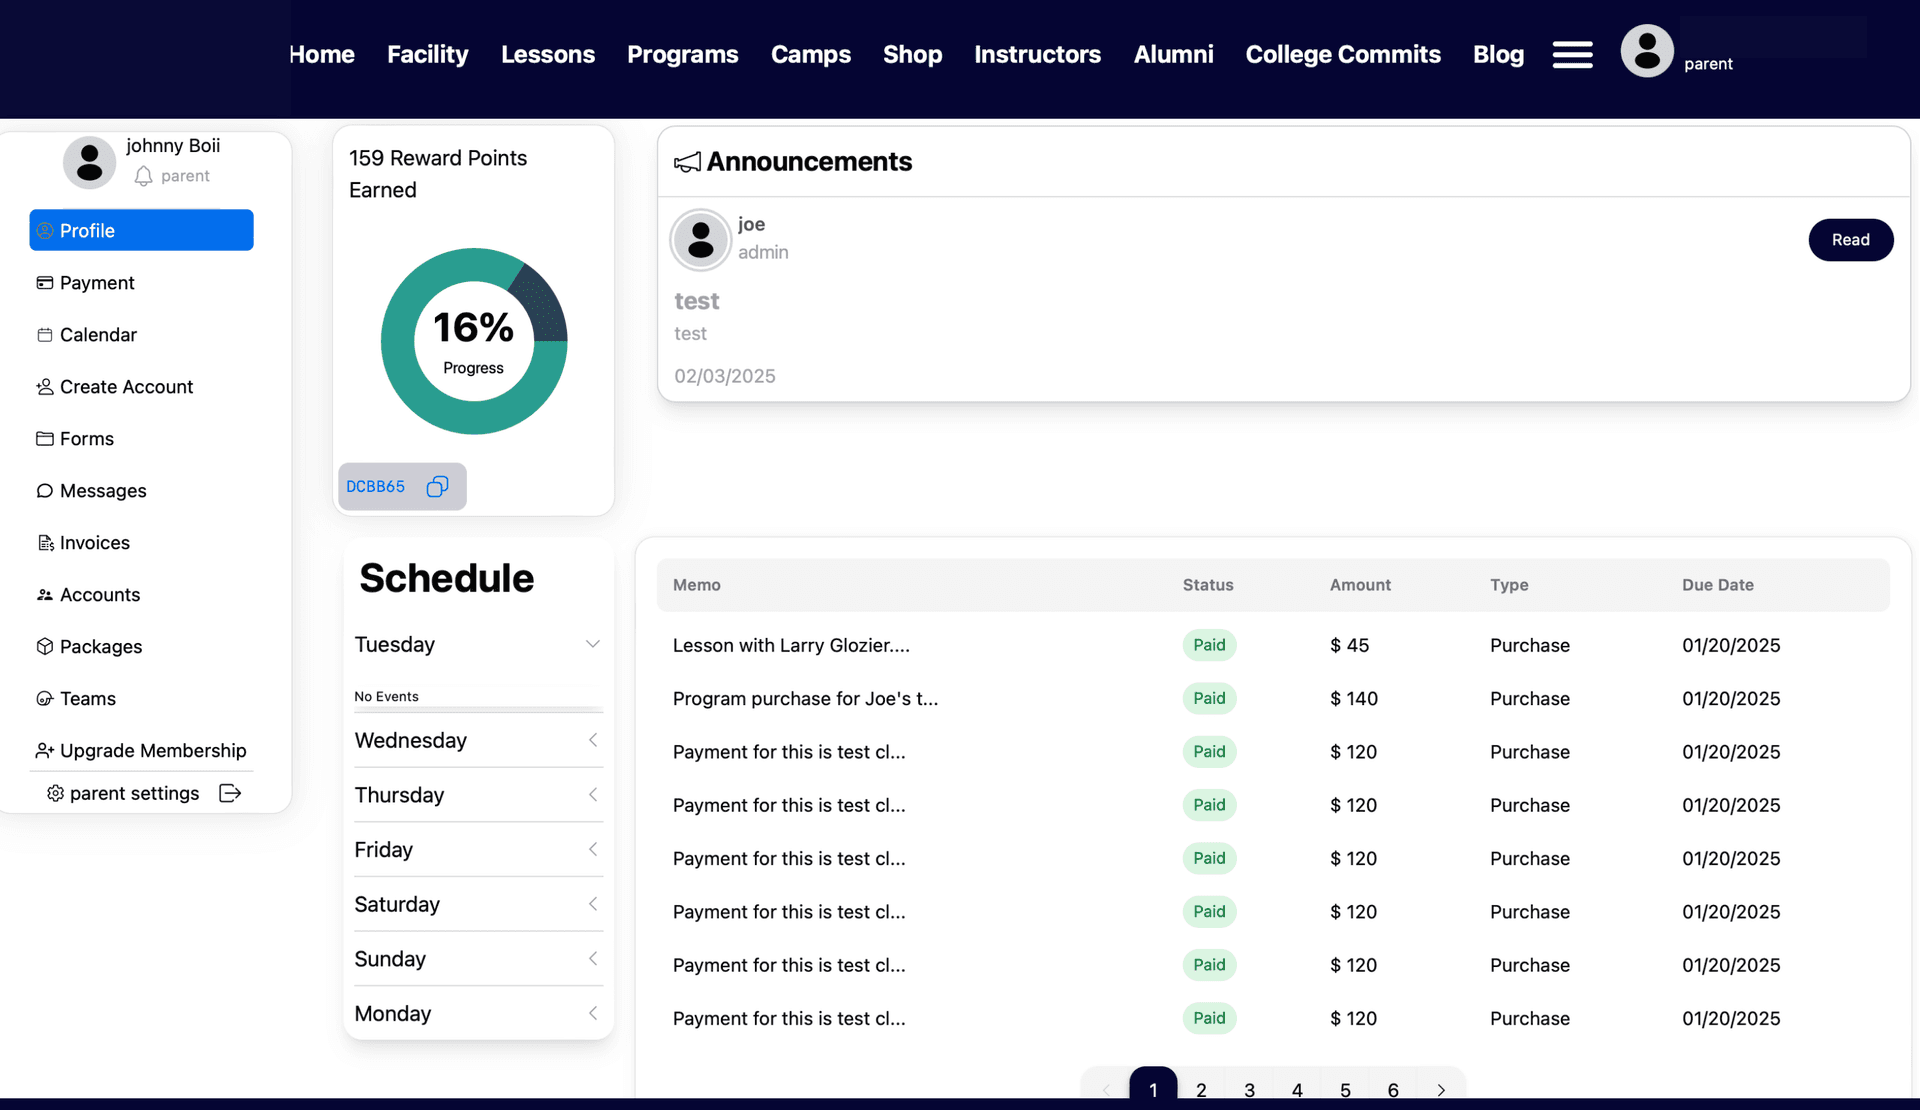Screen dimensions: 1920x1110
Task: Click the hamburger menu icon
Action: [x=1572, y=55]
